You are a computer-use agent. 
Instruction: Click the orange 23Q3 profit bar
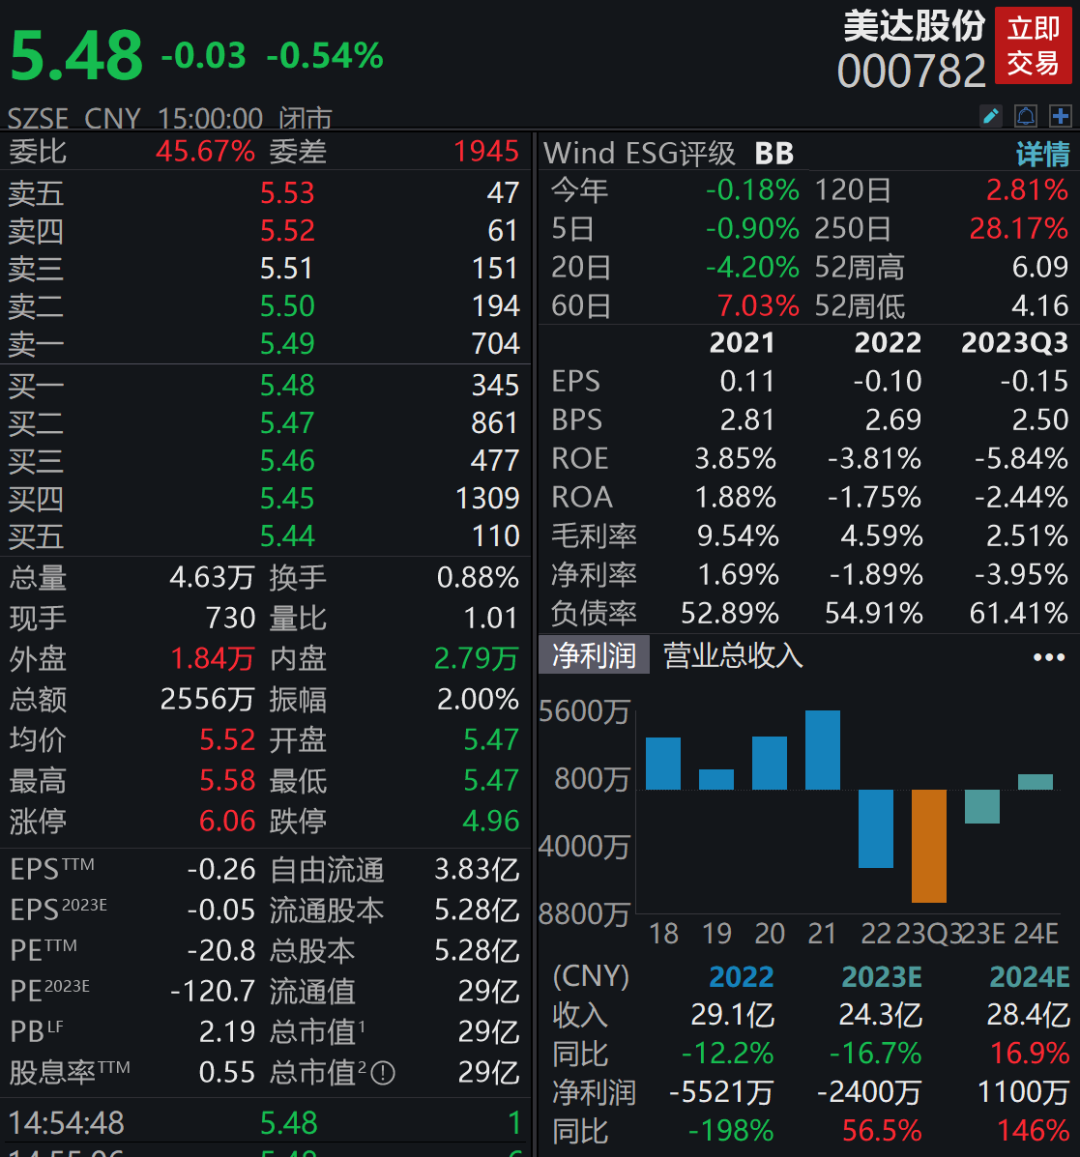(928, 845)
